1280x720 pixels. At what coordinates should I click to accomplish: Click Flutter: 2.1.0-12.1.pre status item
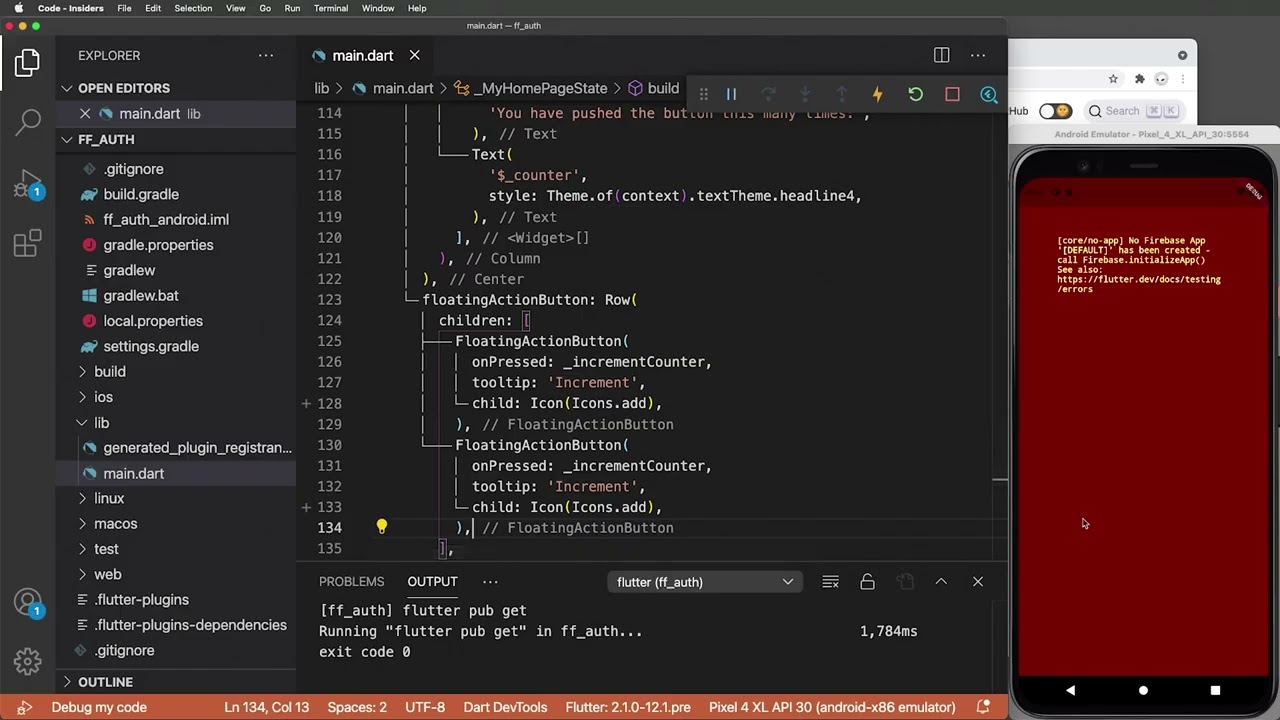(628, 707)
